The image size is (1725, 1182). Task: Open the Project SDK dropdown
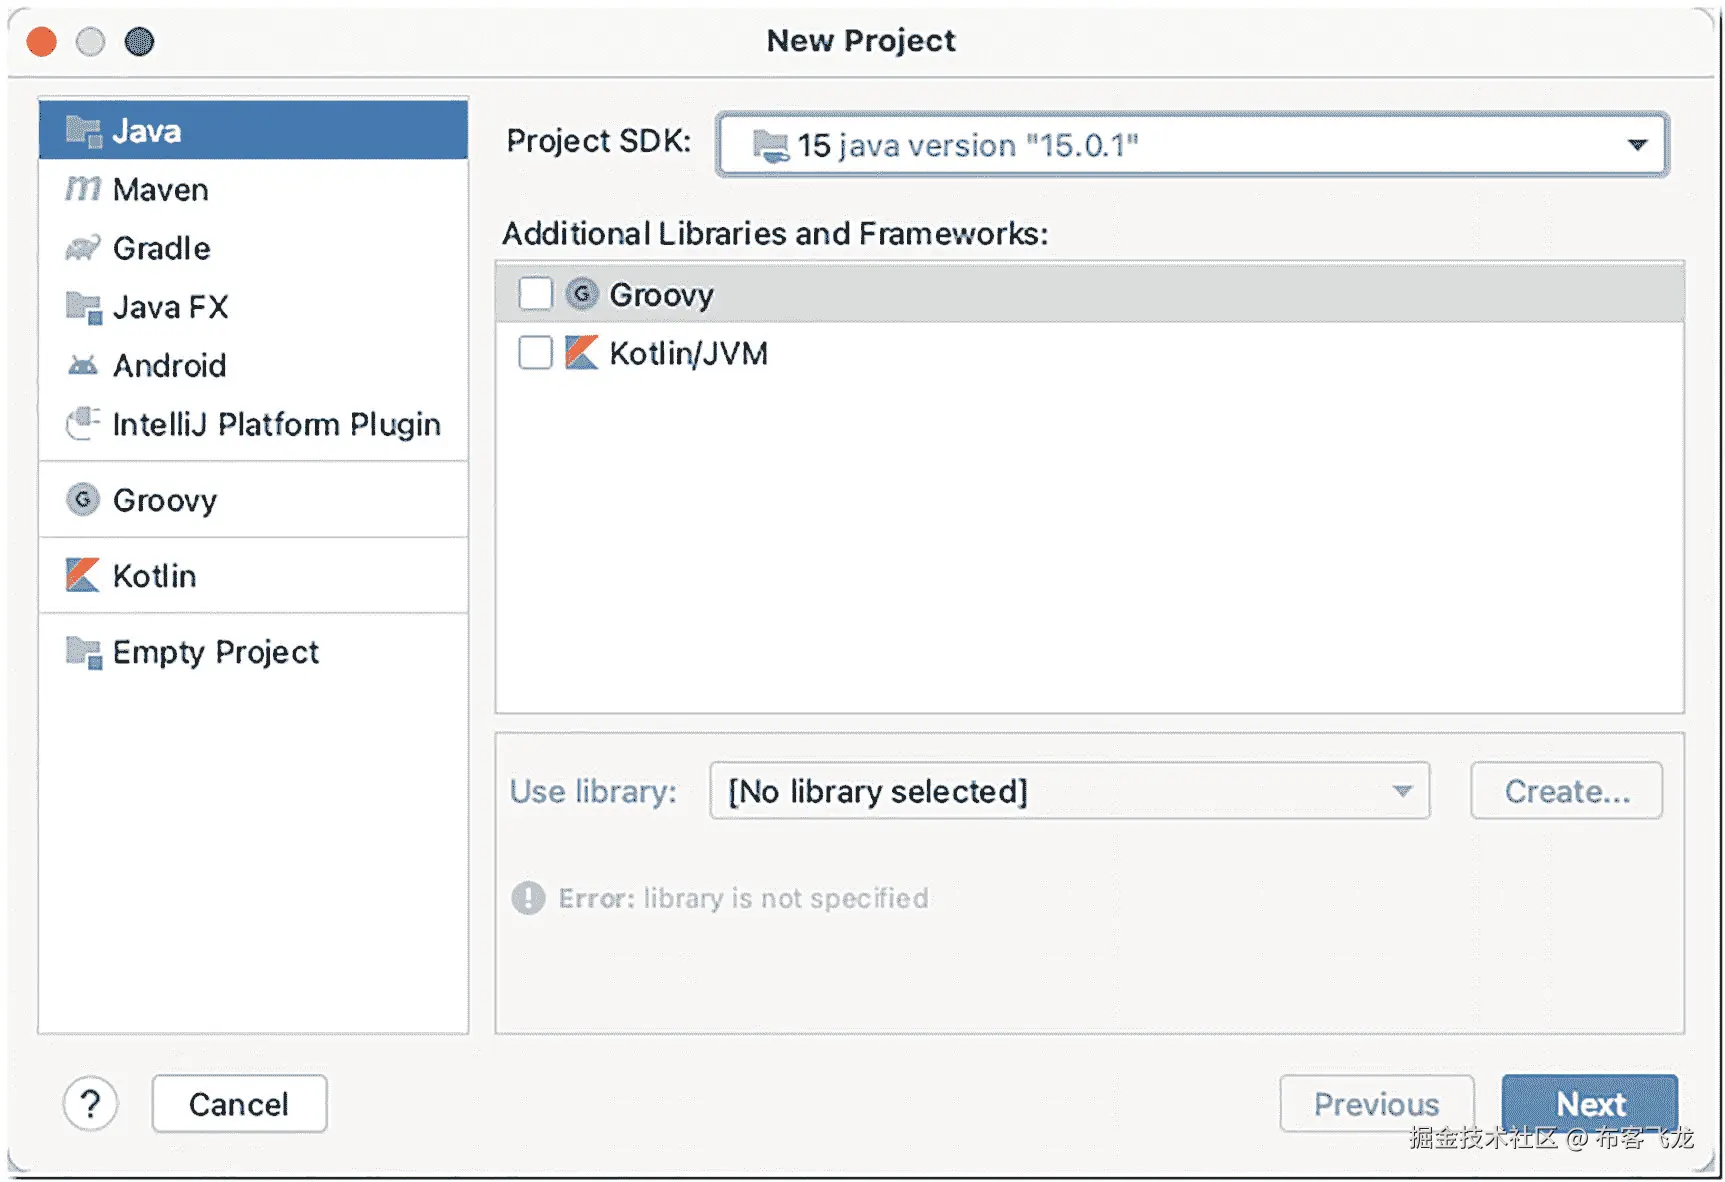click(1192, 145)
